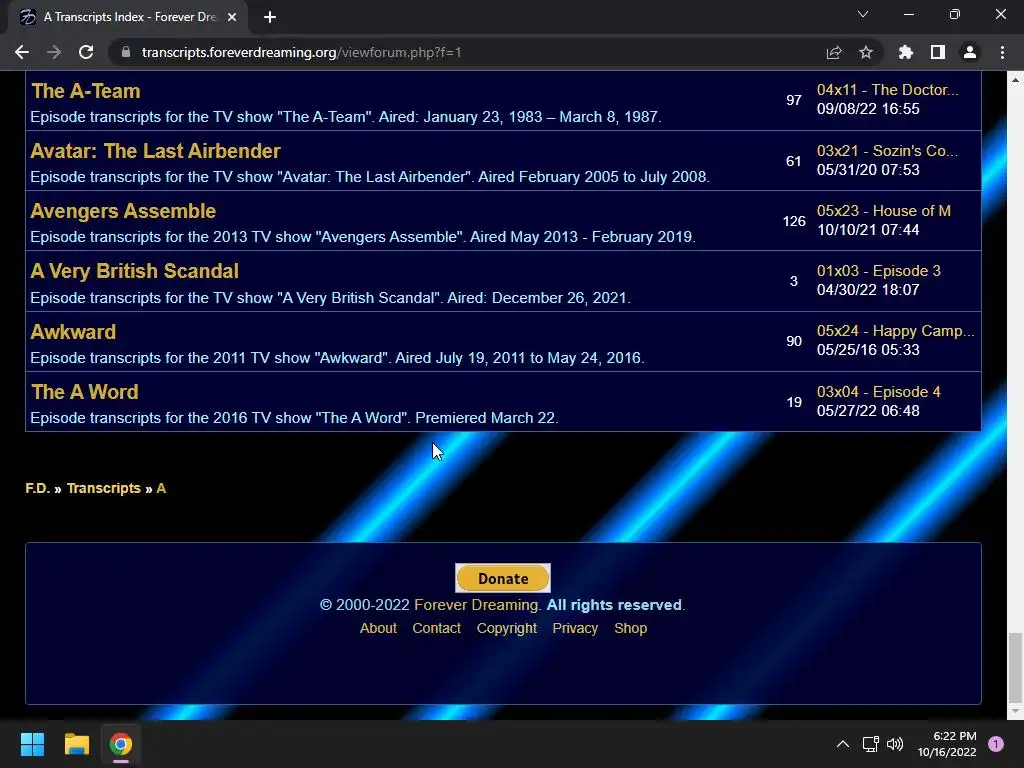
Task: Click the page scrollbar thumb
Action: click(x=1014, y=666)
